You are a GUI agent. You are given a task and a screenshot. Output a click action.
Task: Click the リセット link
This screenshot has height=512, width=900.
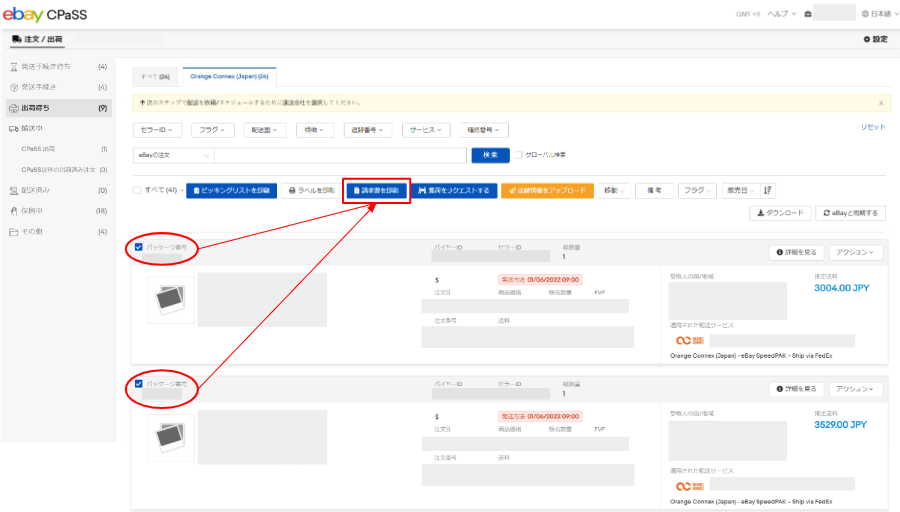tap(873, 127)
